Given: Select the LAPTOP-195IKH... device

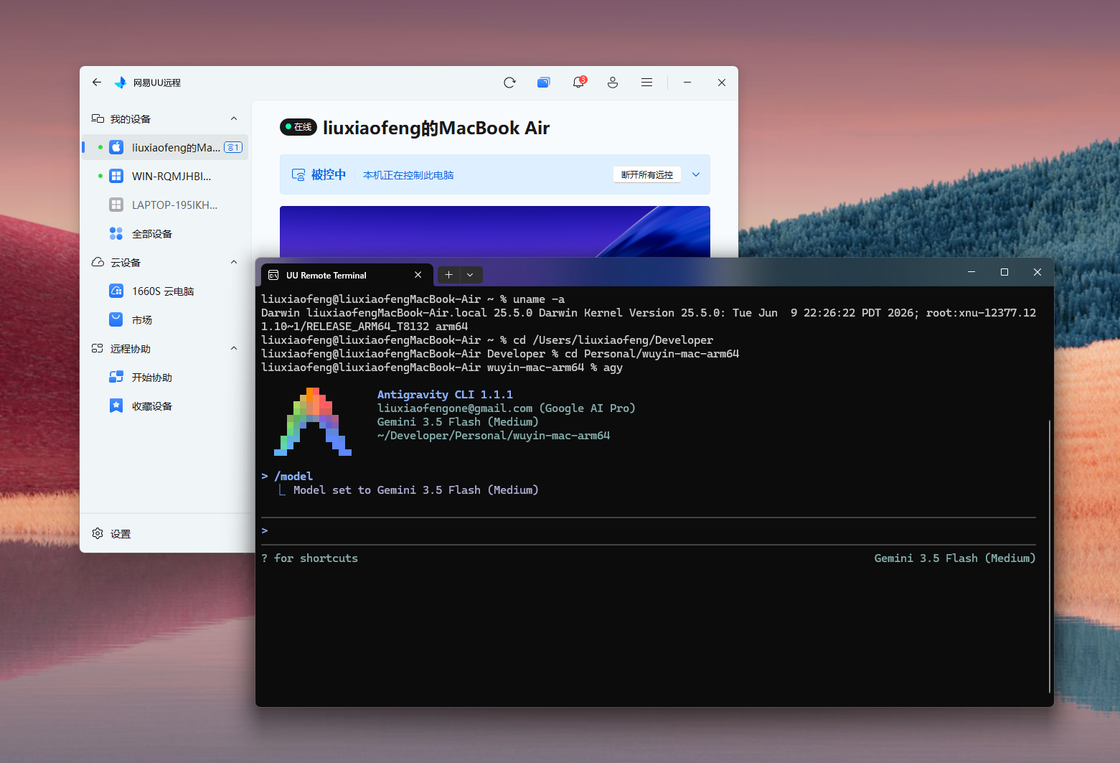Looking at the screenshot, I should [165, 205].
